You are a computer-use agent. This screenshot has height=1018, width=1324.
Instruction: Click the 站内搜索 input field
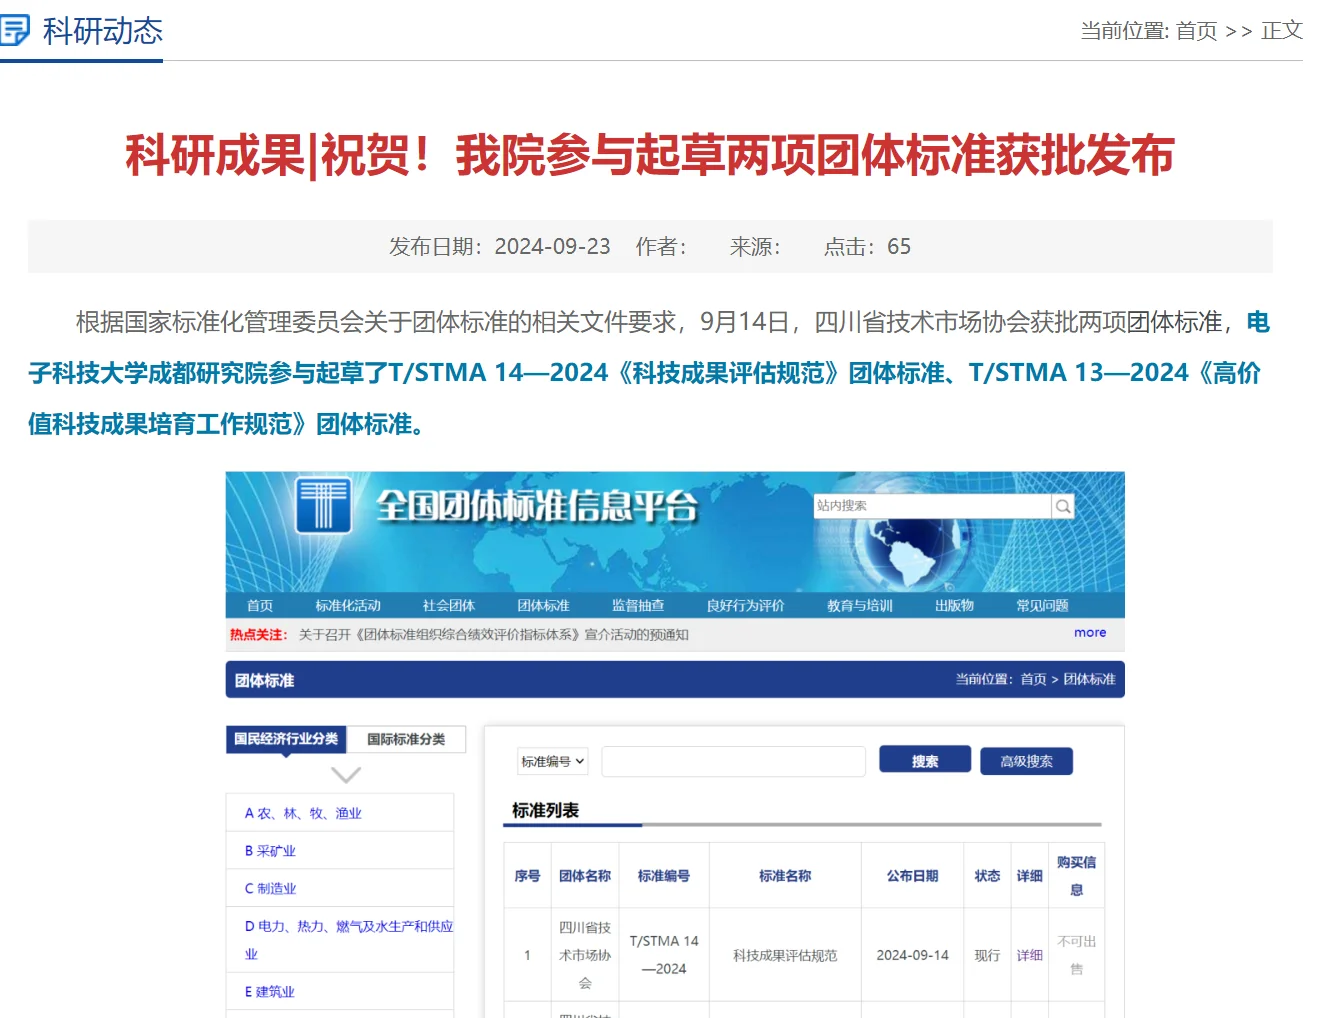(933, 506)
